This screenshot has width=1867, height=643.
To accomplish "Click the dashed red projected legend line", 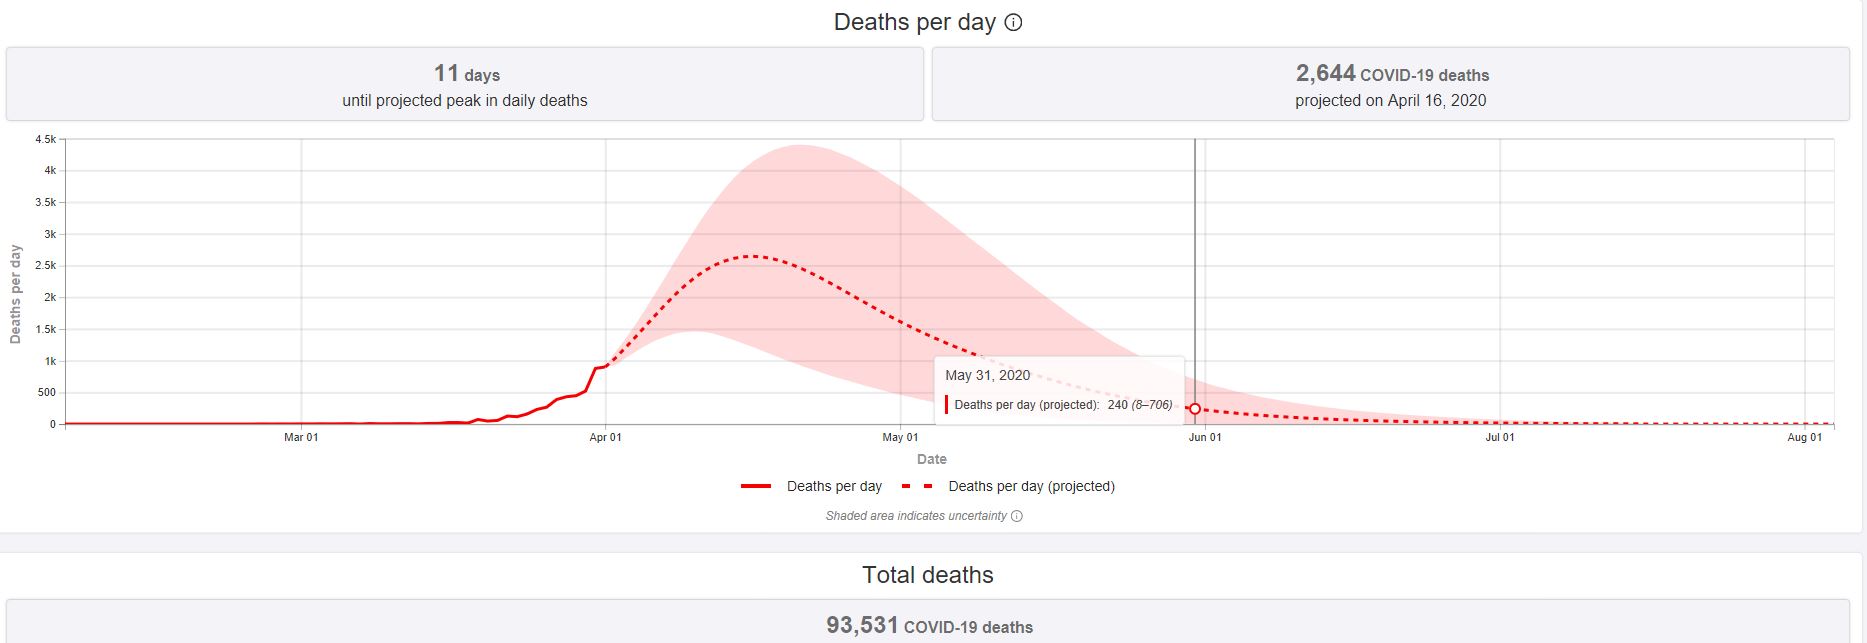I will 917,487.
